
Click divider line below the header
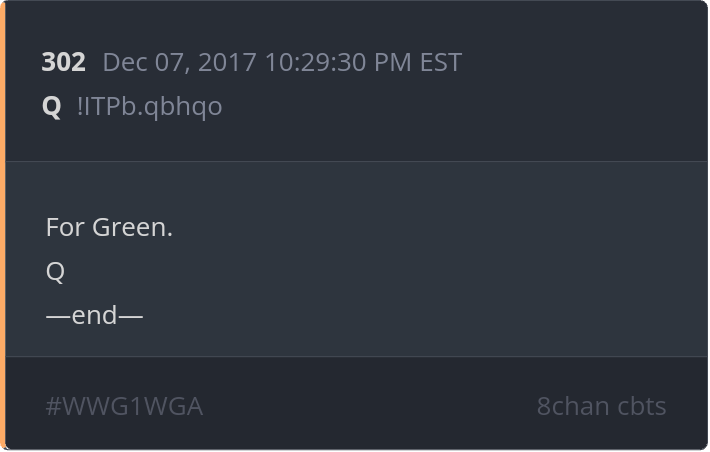356,161
